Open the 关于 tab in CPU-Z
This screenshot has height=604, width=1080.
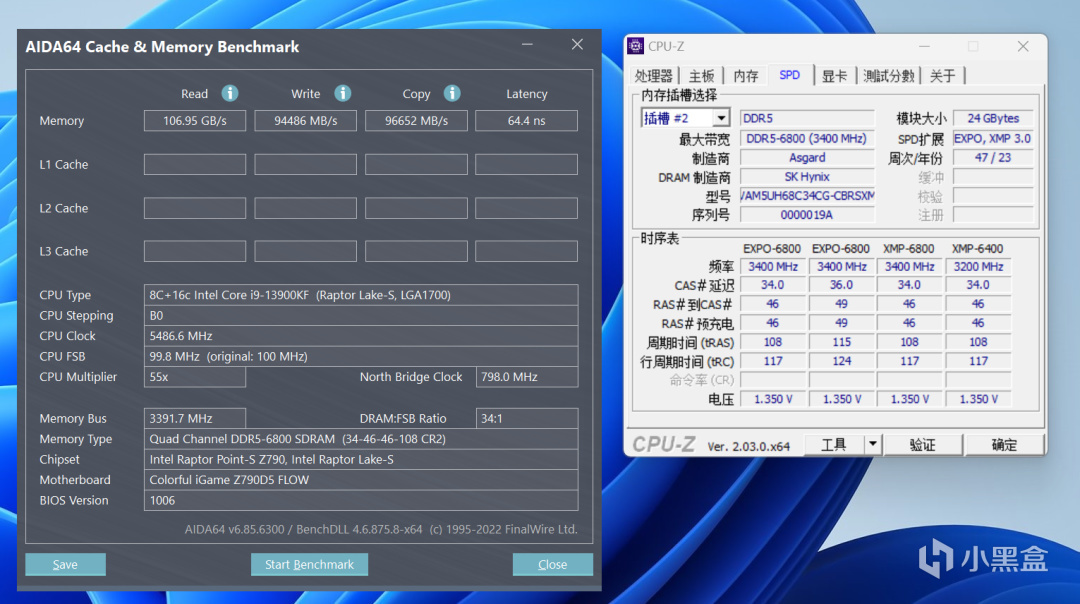(x=942, y=76)
